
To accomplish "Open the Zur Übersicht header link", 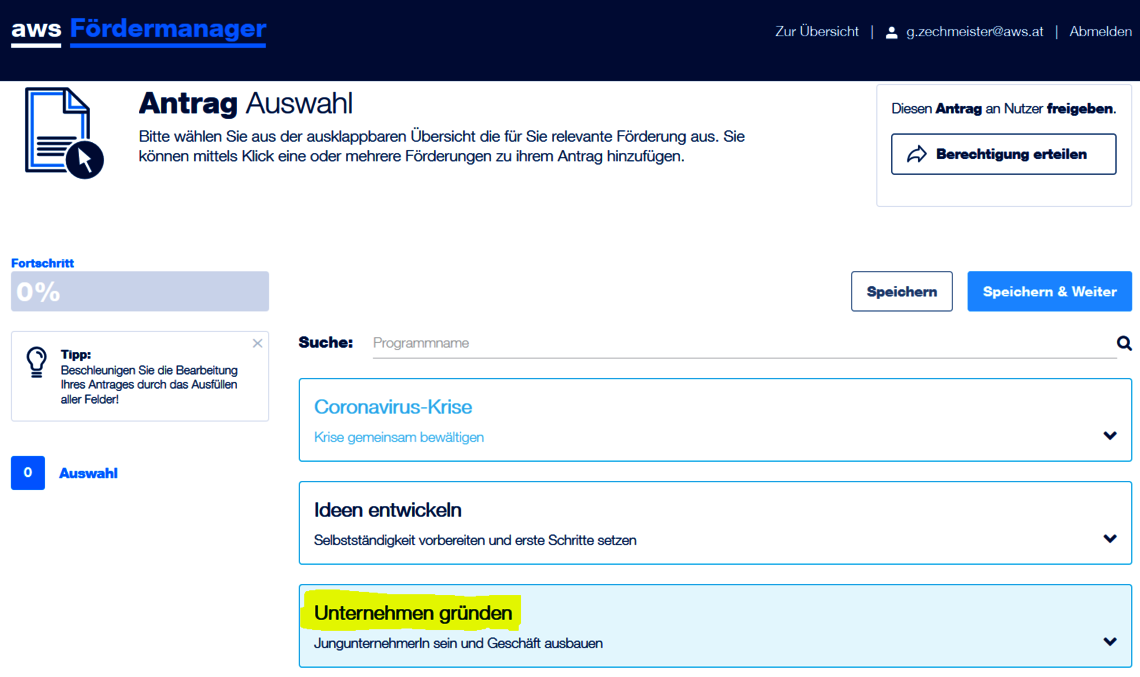I will 816,31.
